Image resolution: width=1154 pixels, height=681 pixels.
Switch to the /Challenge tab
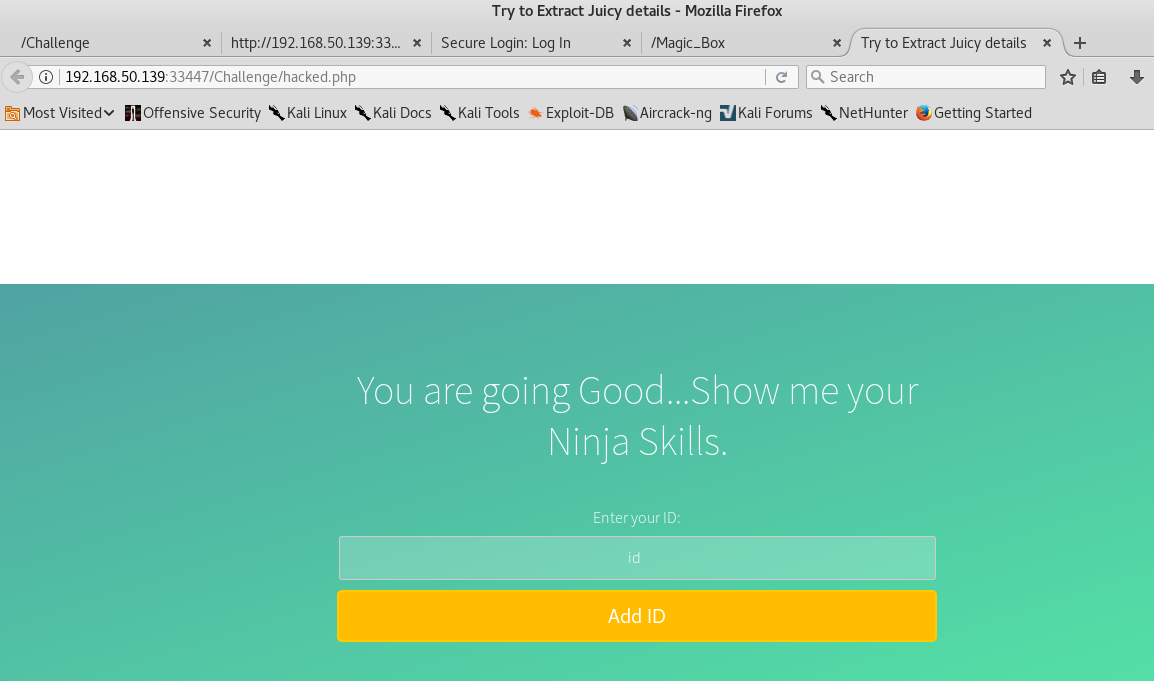110,43
